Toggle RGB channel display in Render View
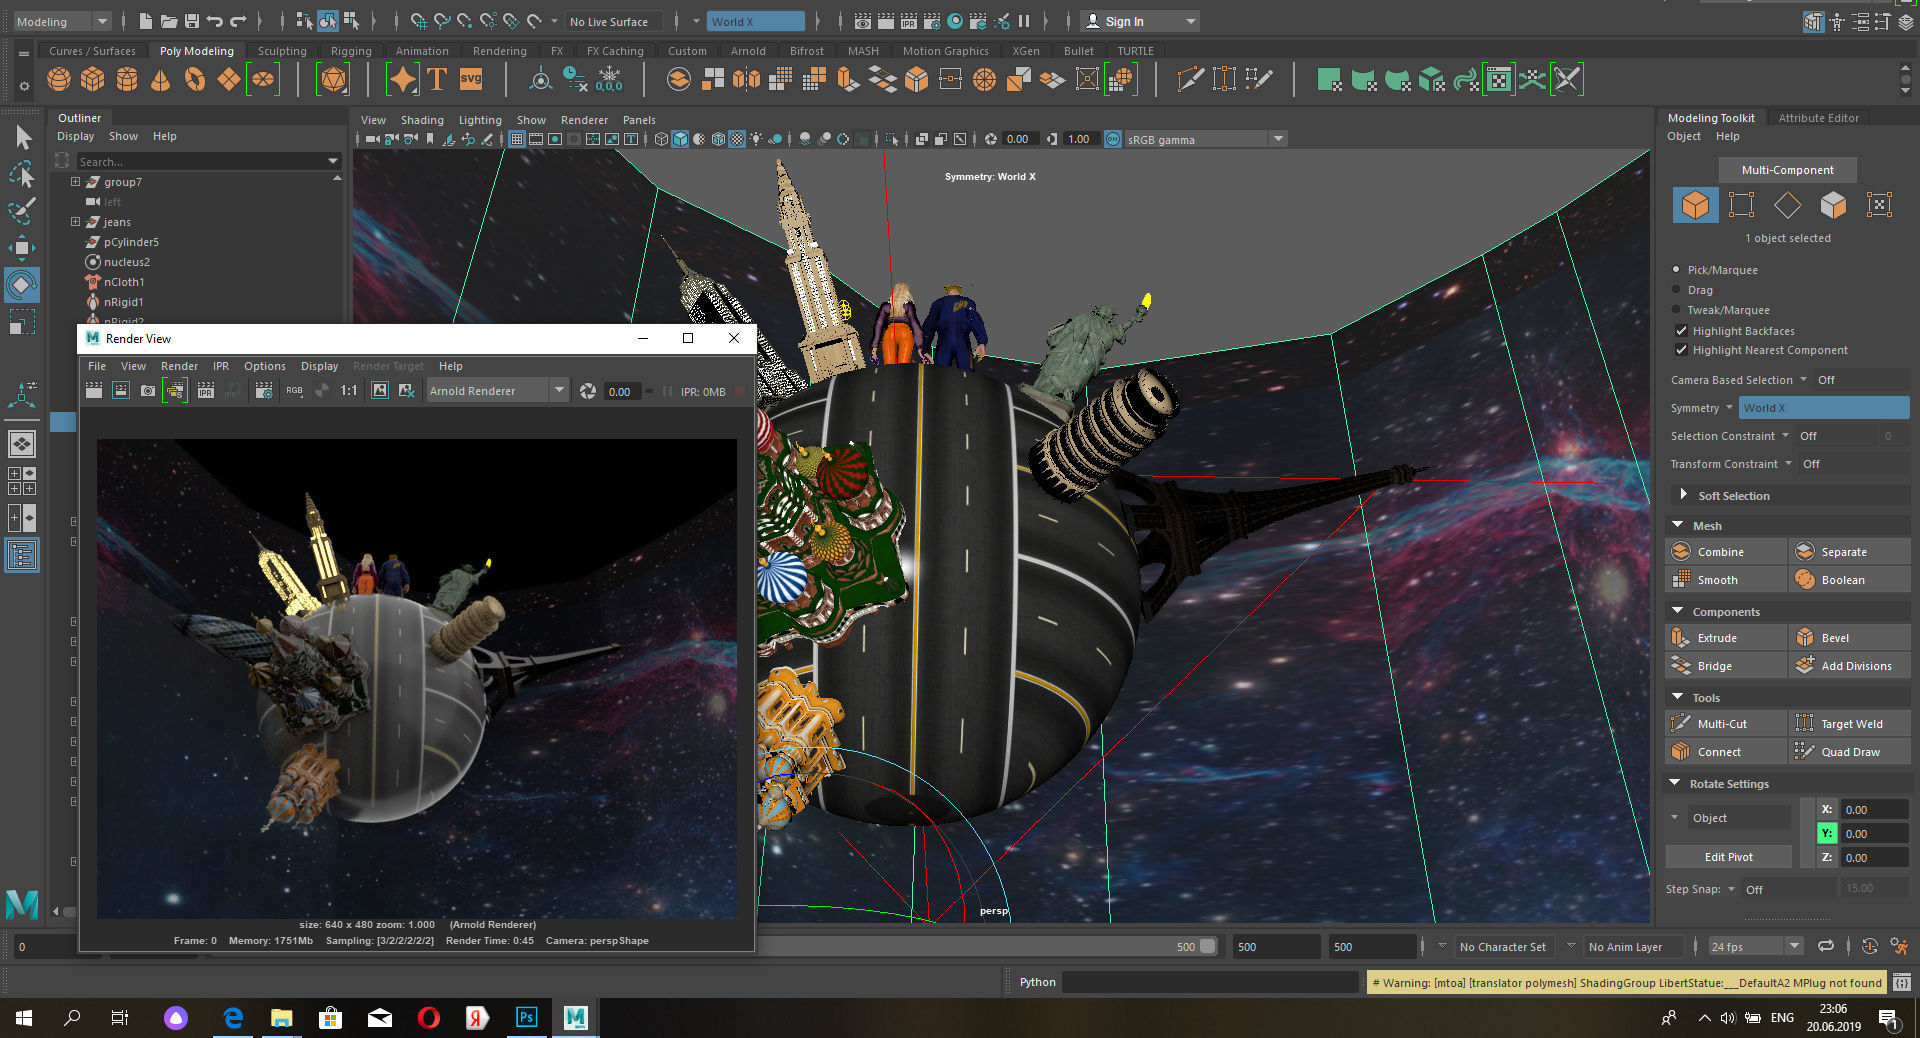This screenshot has height=1038, width=1920. (294, 391)
